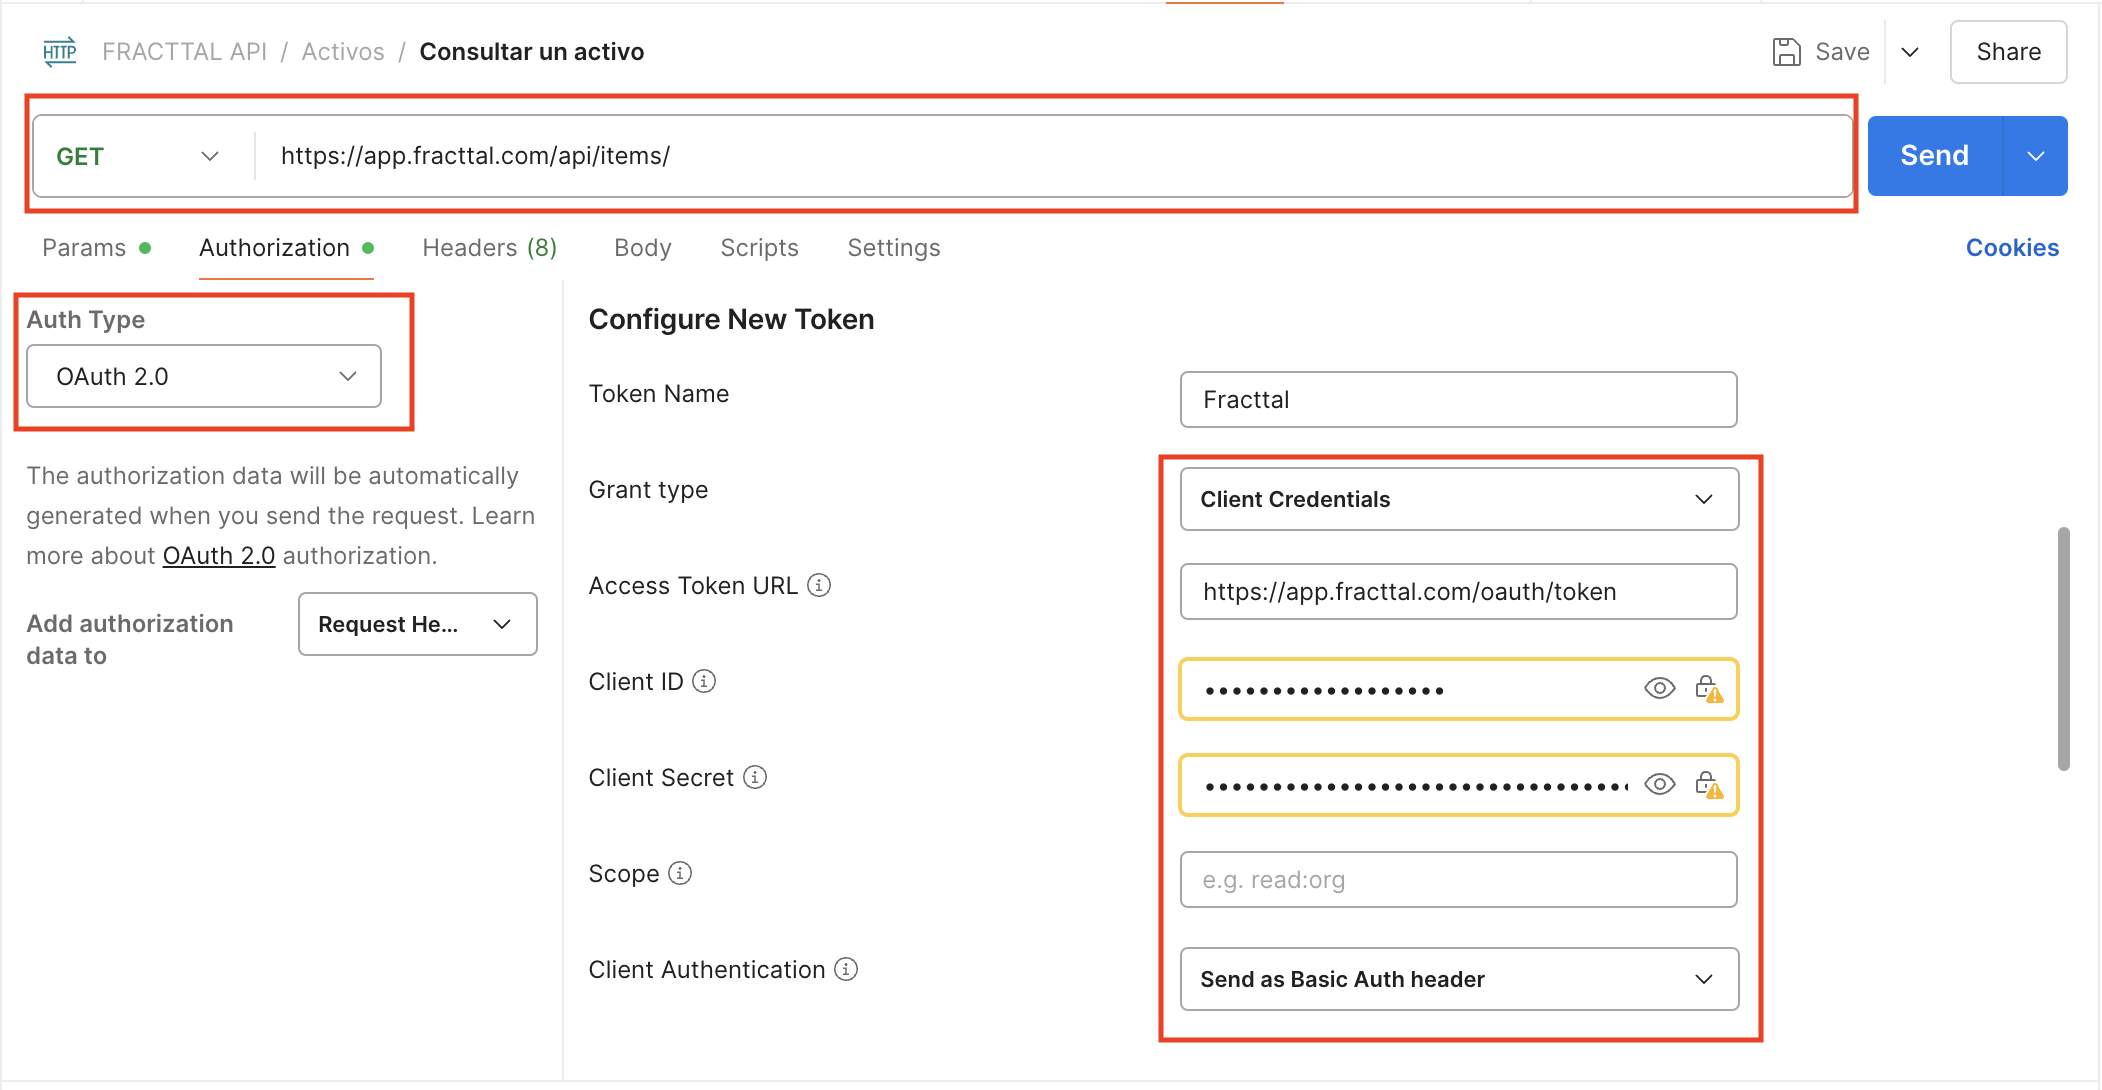Click the request URL field
2102x1090 pixels.
(1052, 156)
